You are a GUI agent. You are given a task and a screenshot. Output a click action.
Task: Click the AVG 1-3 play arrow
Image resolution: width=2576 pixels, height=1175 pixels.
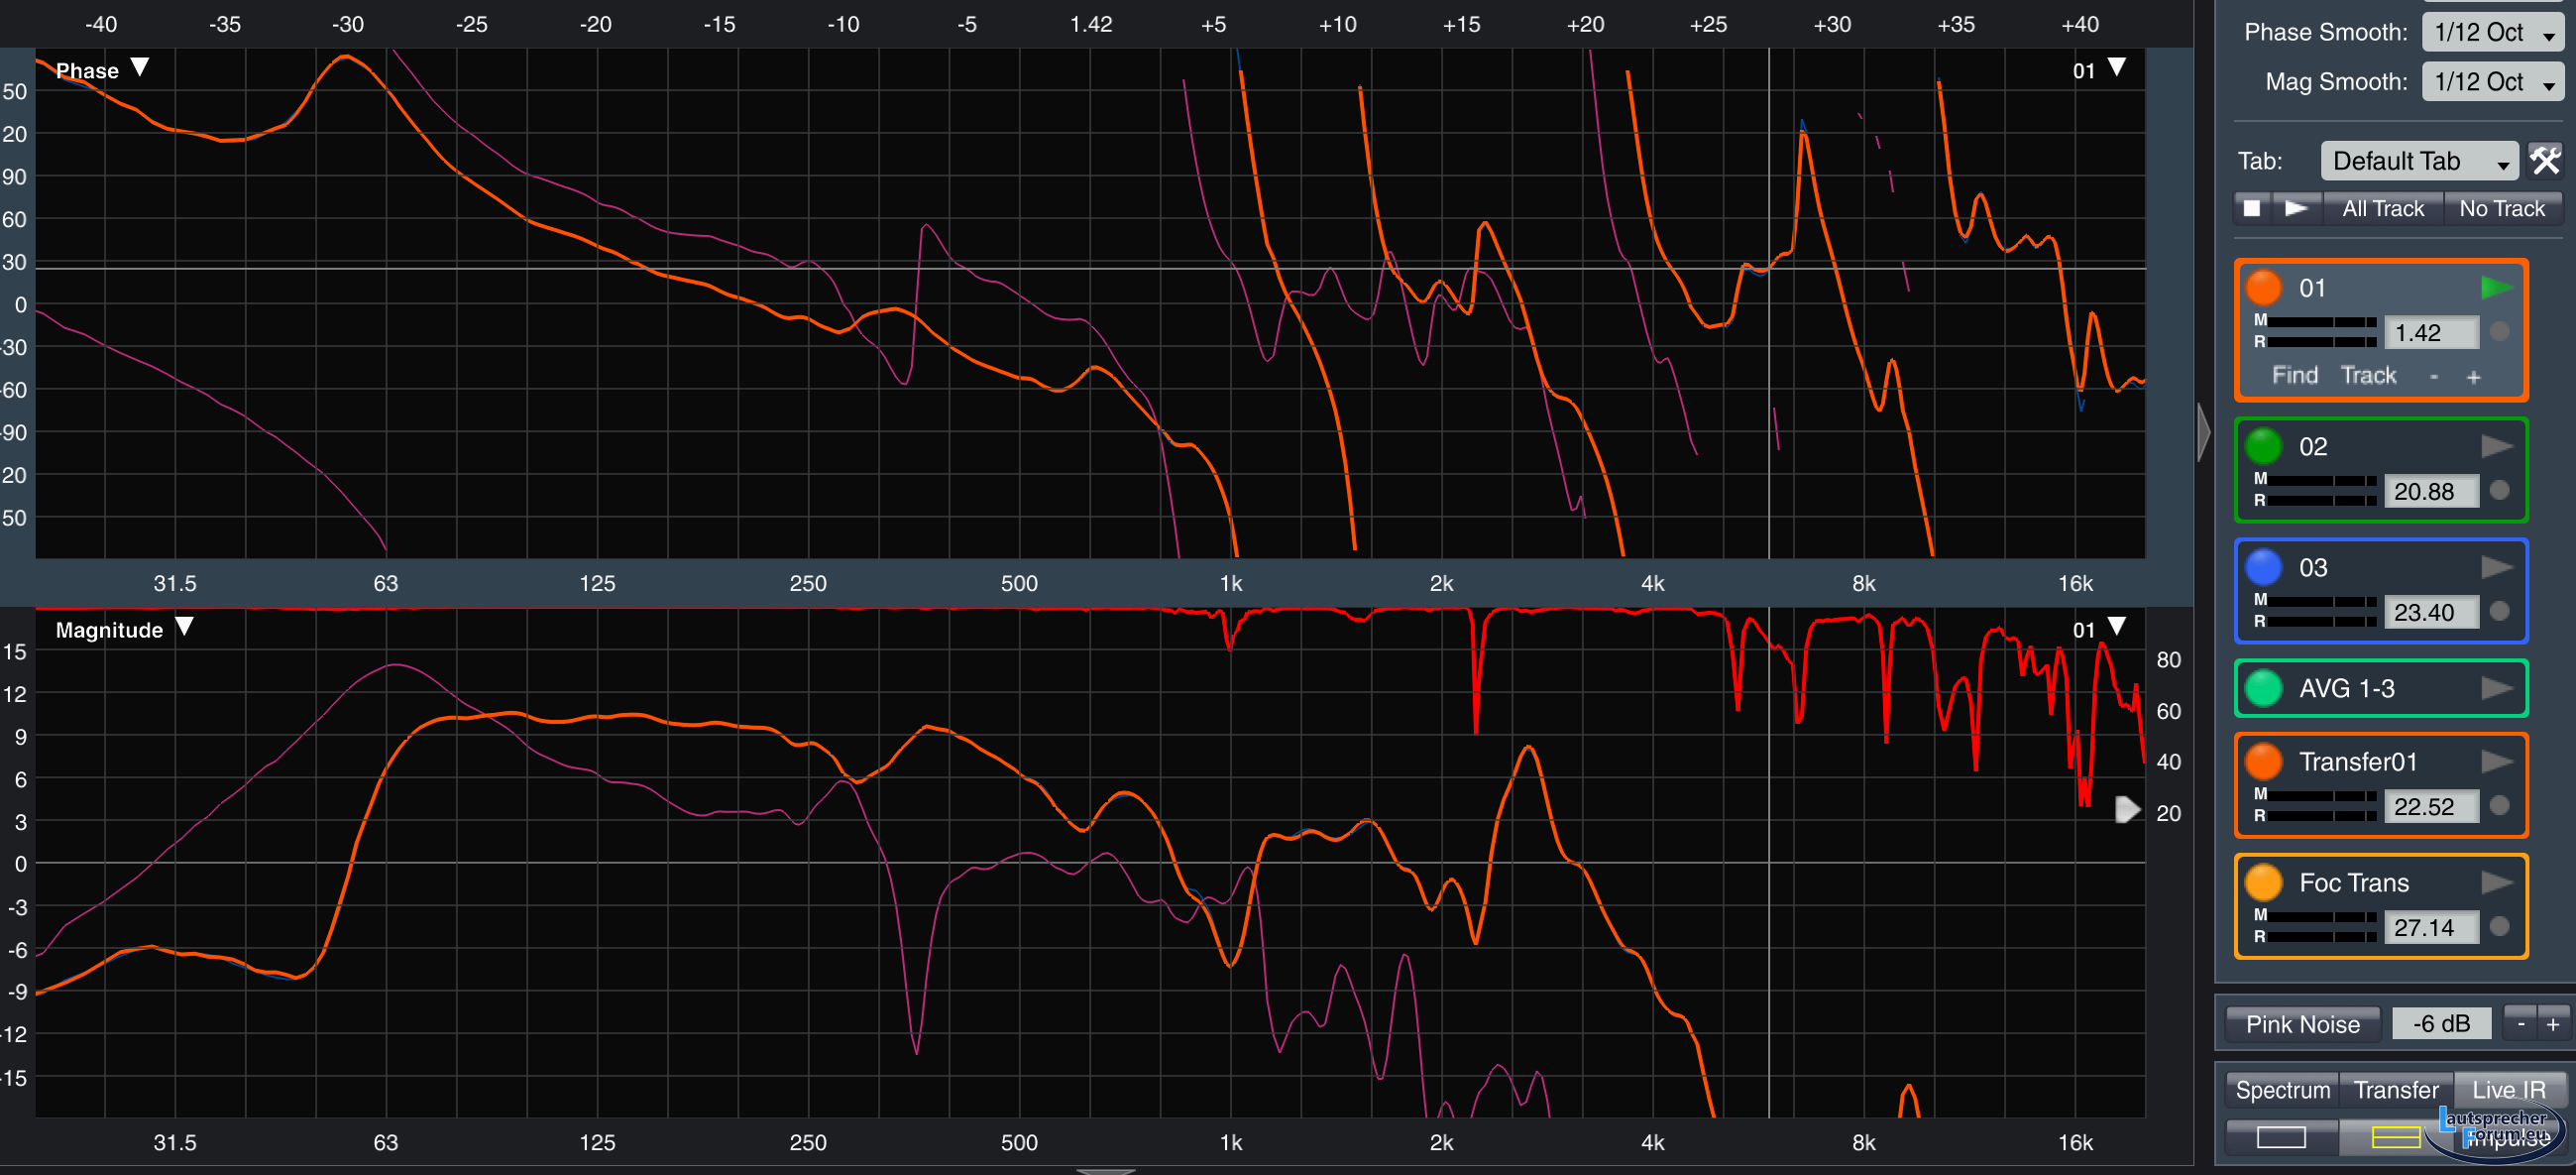click(x=2495, y=688)
